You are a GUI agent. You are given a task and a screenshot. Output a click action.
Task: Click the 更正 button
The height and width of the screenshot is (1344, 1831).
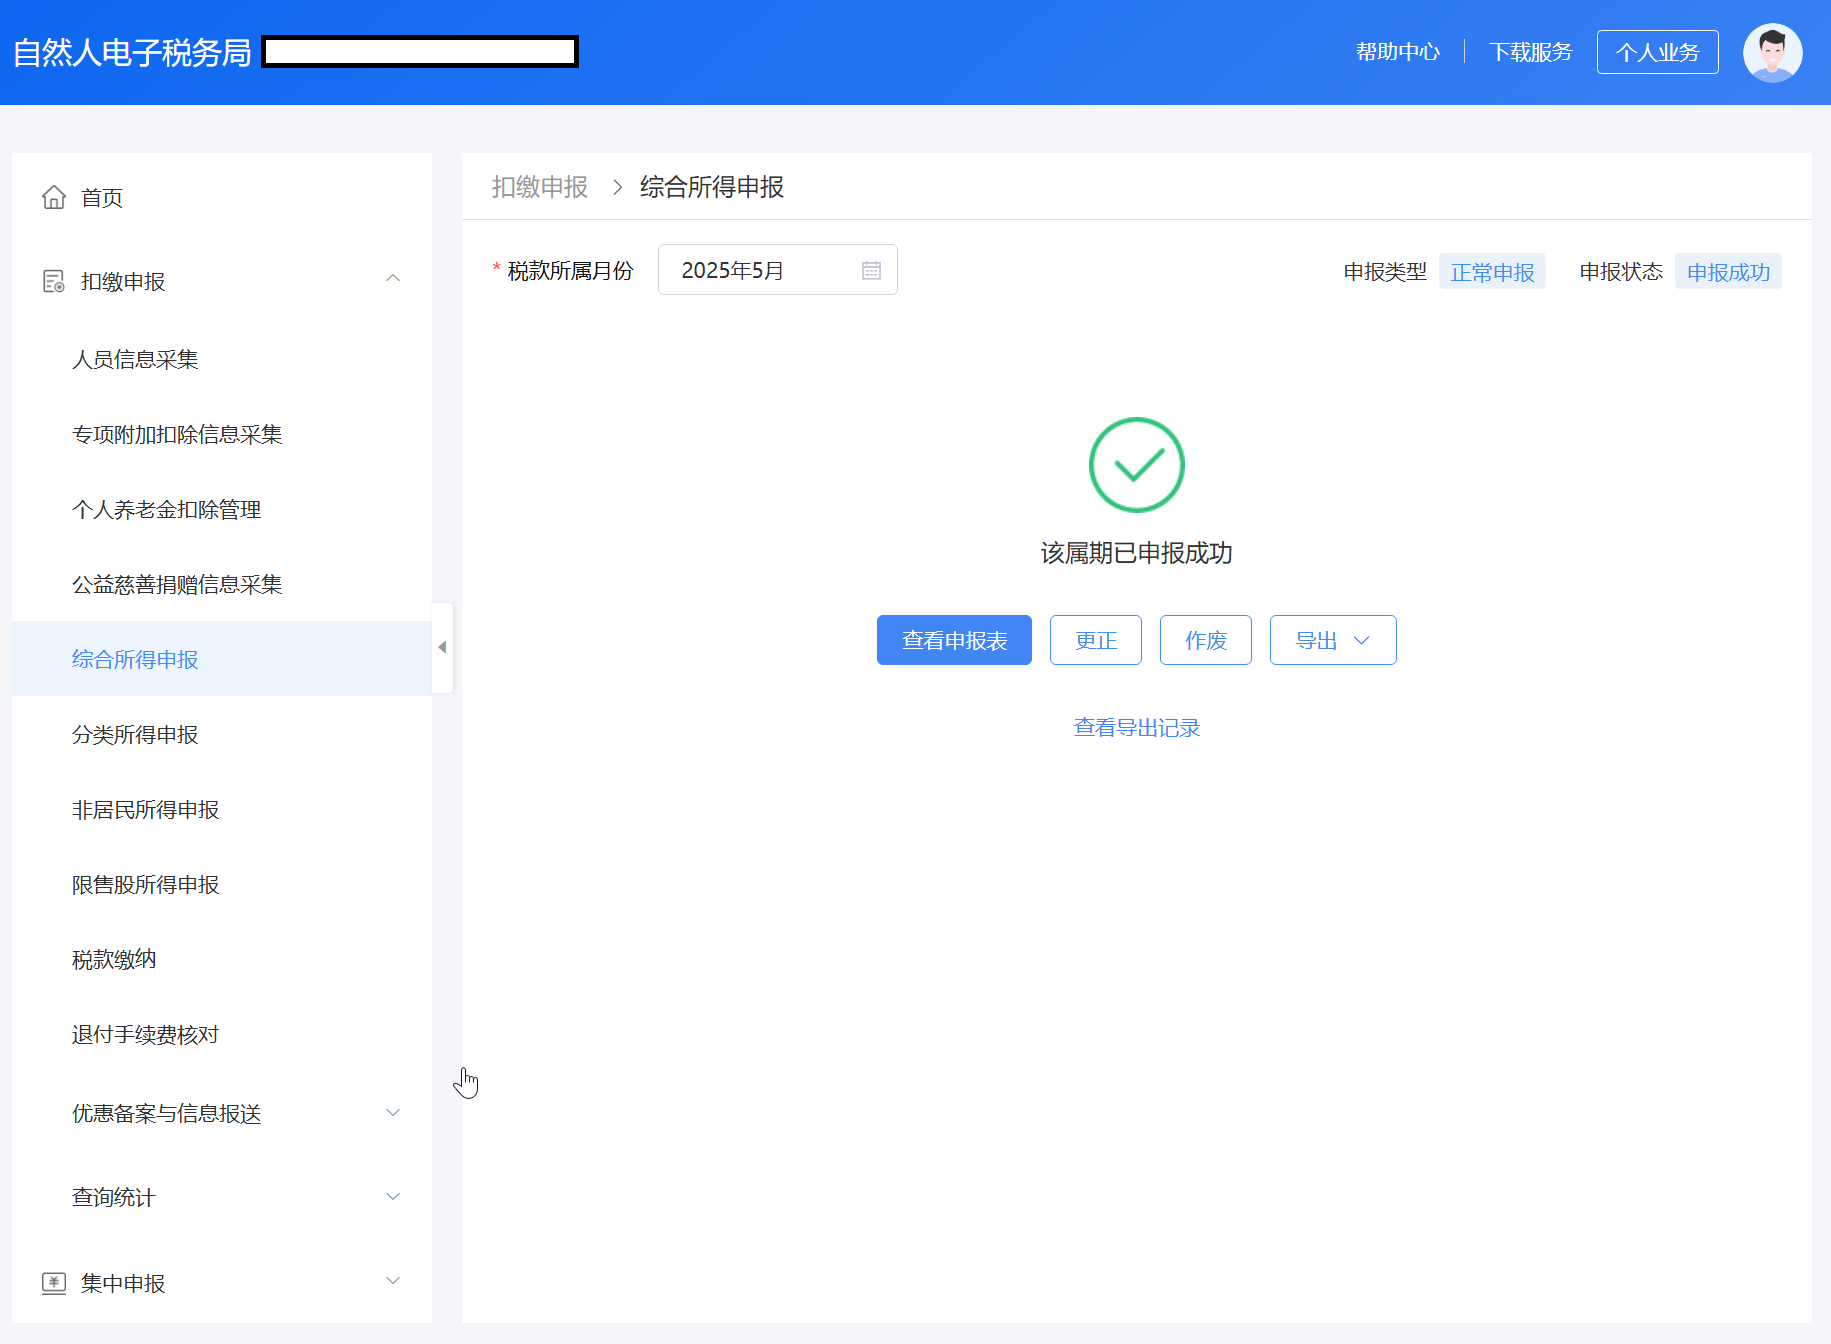click(1096, 640)
